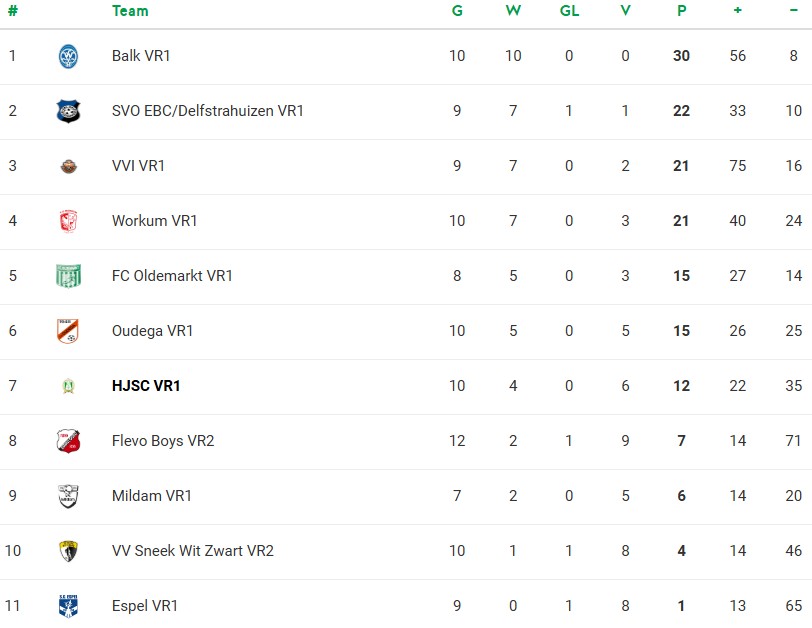Click the Oudega VR1 club crest
812x628 pixels.
tap(68, 331)
